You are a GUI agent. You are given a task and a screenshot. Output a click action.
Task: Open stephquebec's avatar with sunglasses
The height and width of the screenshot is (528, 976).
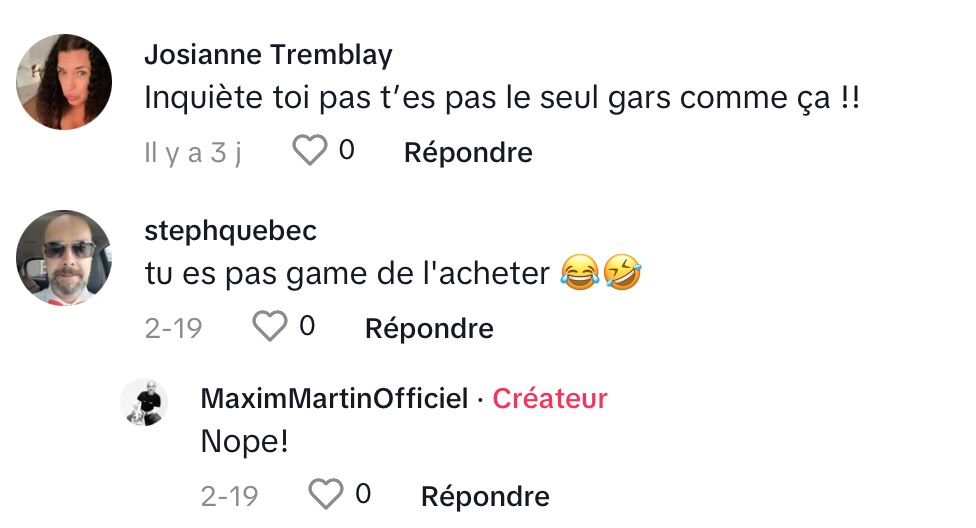(x=63, y=258)
